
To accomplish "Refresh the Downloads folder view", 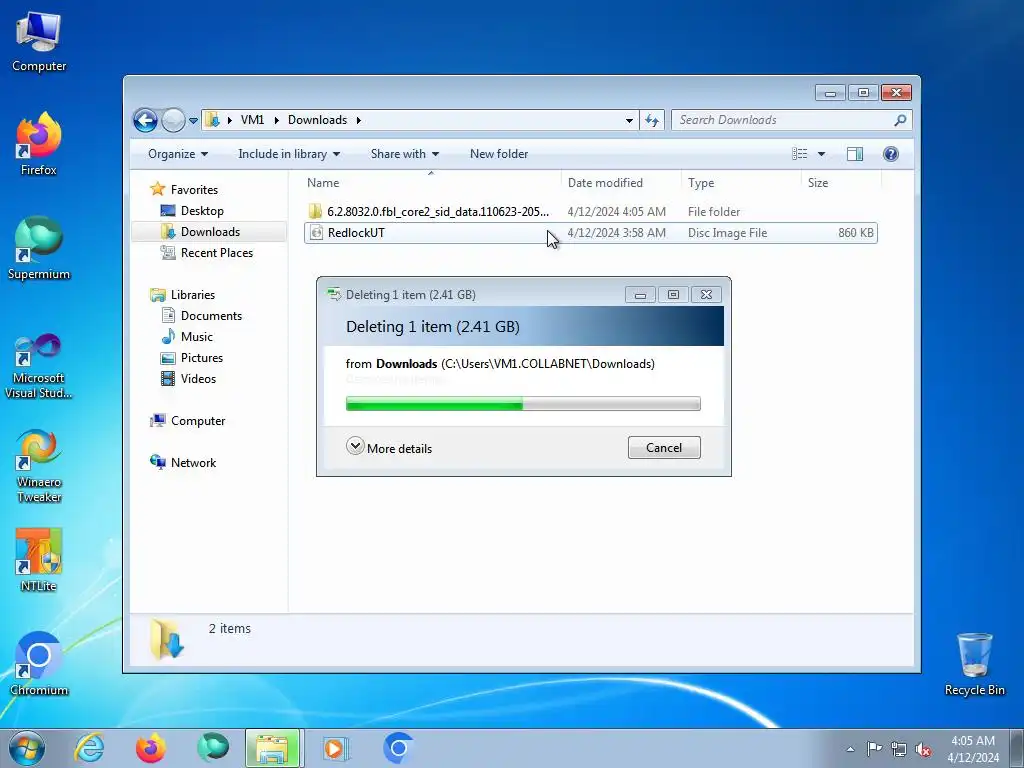I will coord(652,120).
